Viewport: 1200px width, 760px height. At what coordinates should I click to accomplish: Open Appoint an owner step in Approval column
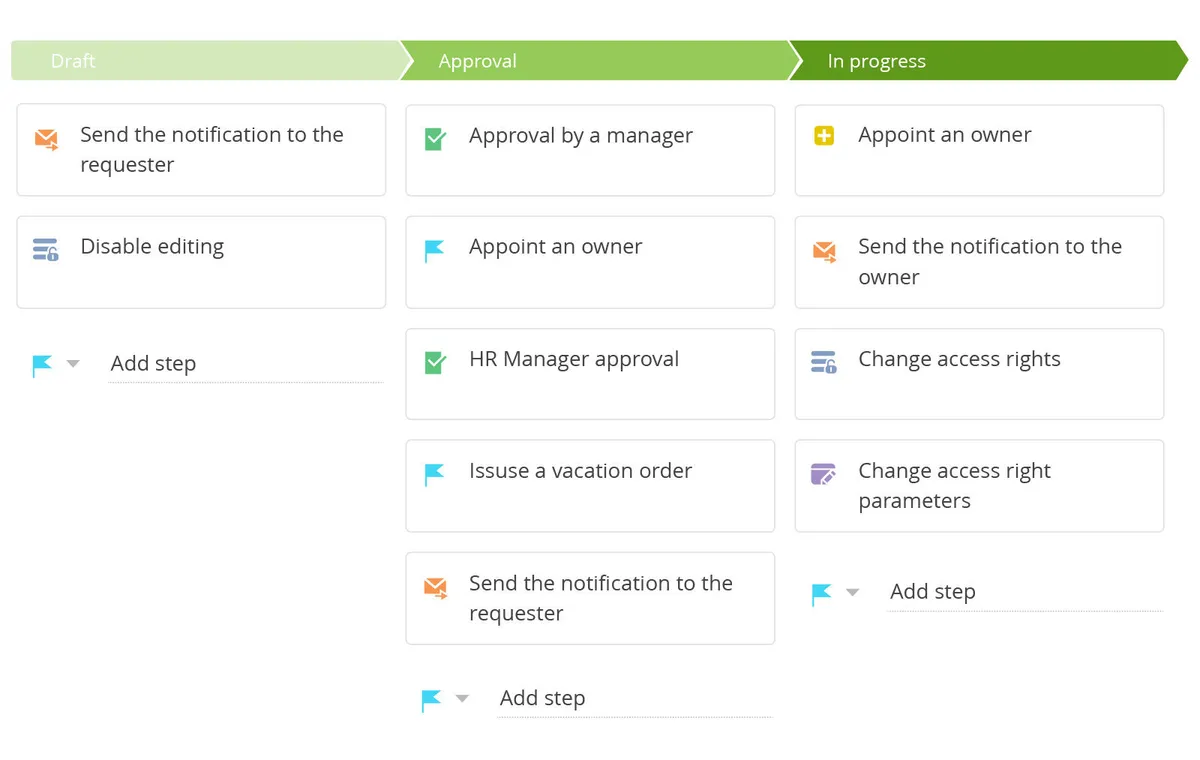[x=590, y=262]
